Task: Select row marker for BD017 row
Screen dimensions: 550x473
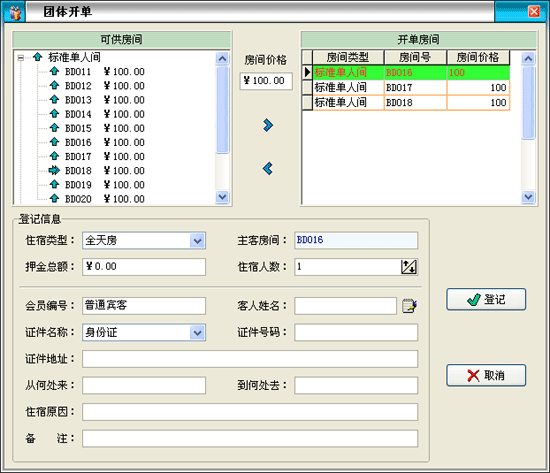Action: click(307, 87)
